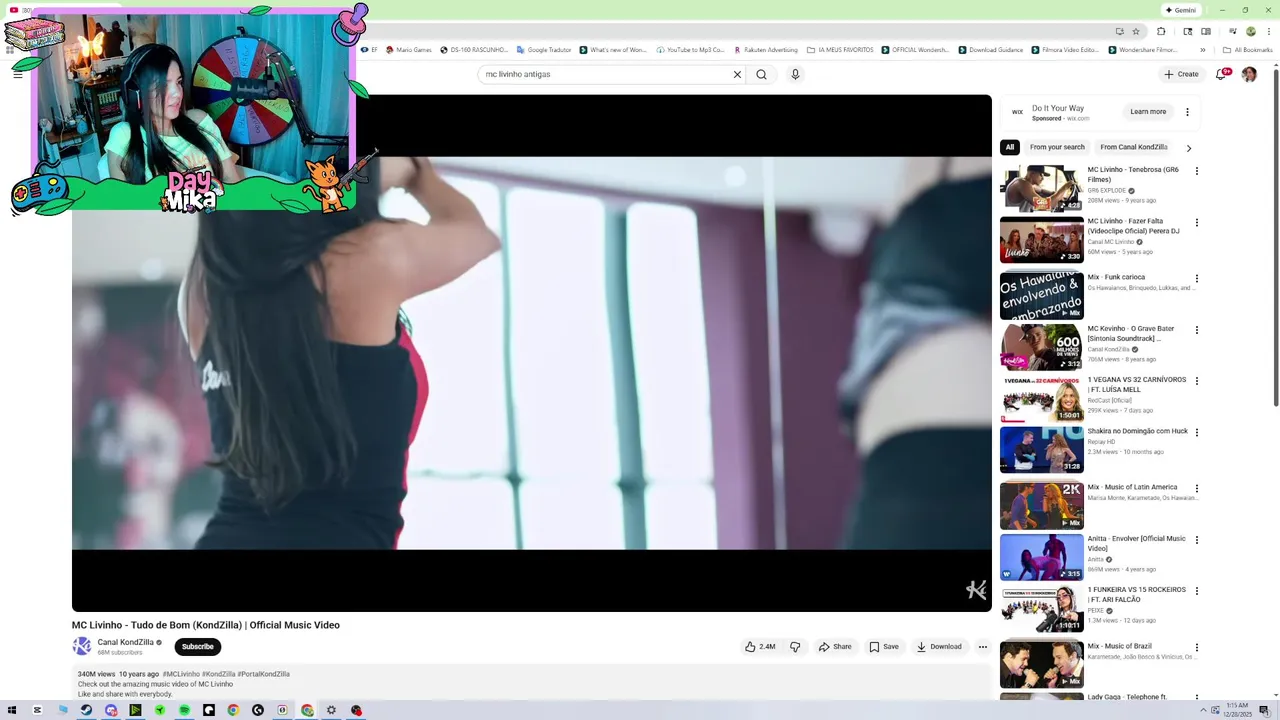Select the From Canal KondZilla chip
Viewport: 1280px width, 720px height.
coord(1134,147)
